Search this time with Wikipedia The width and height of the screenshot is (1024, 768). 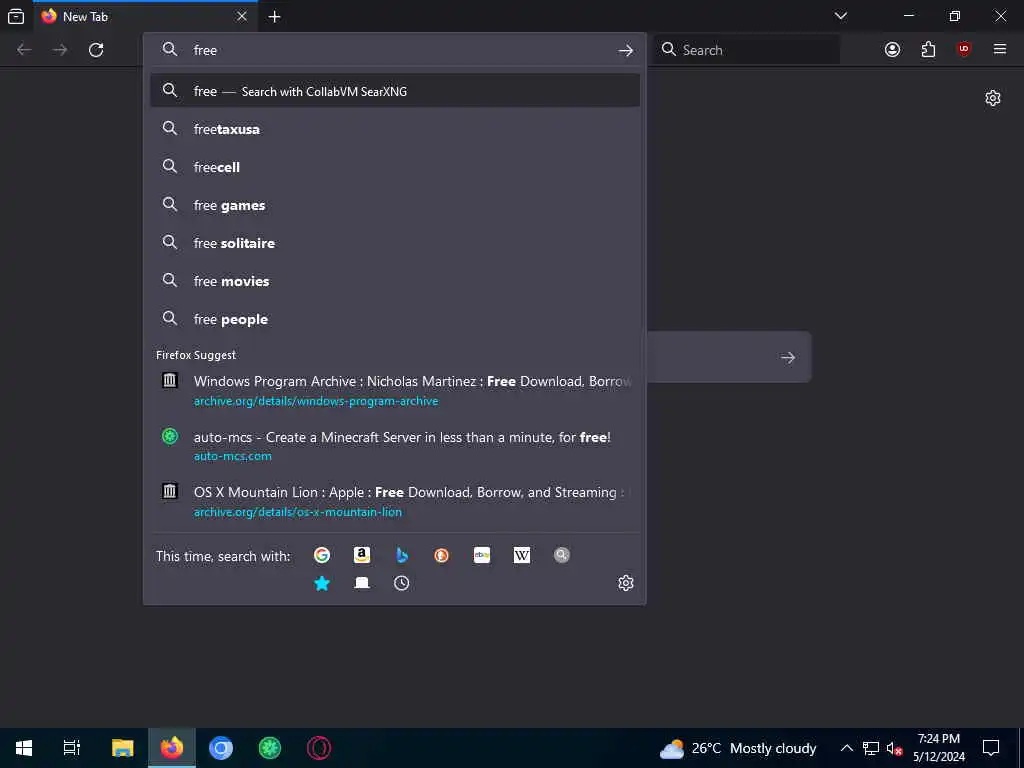522,555
